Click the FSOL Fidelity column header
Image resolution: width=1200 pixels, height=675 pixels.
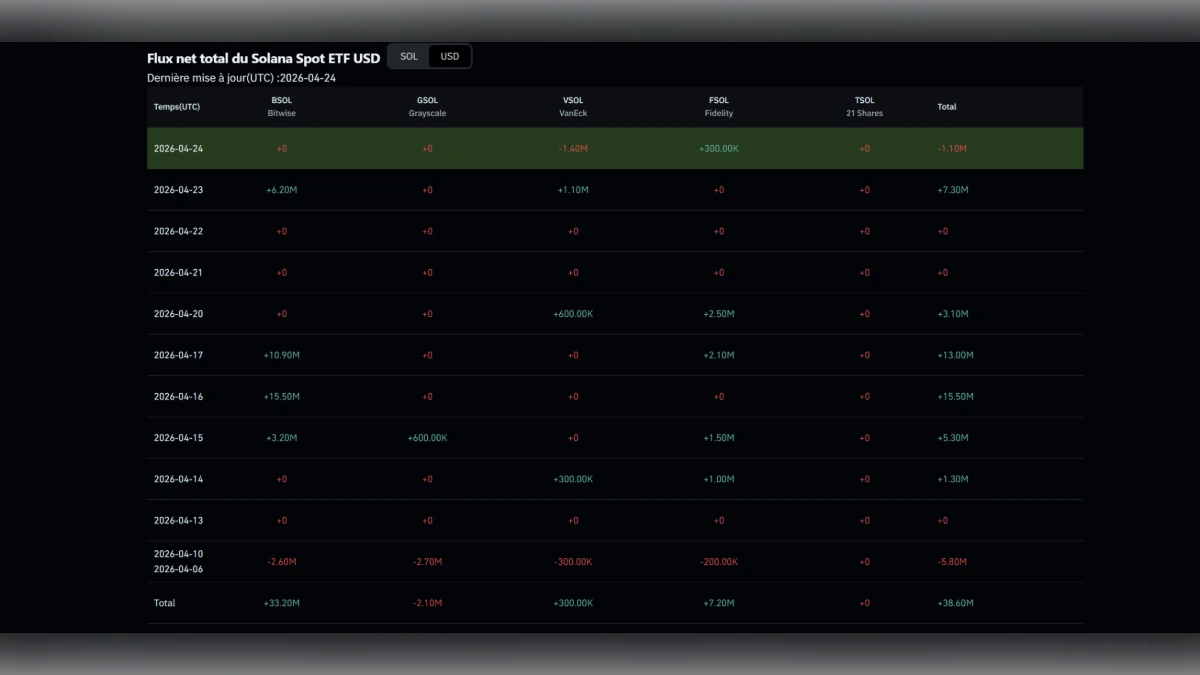719,107
